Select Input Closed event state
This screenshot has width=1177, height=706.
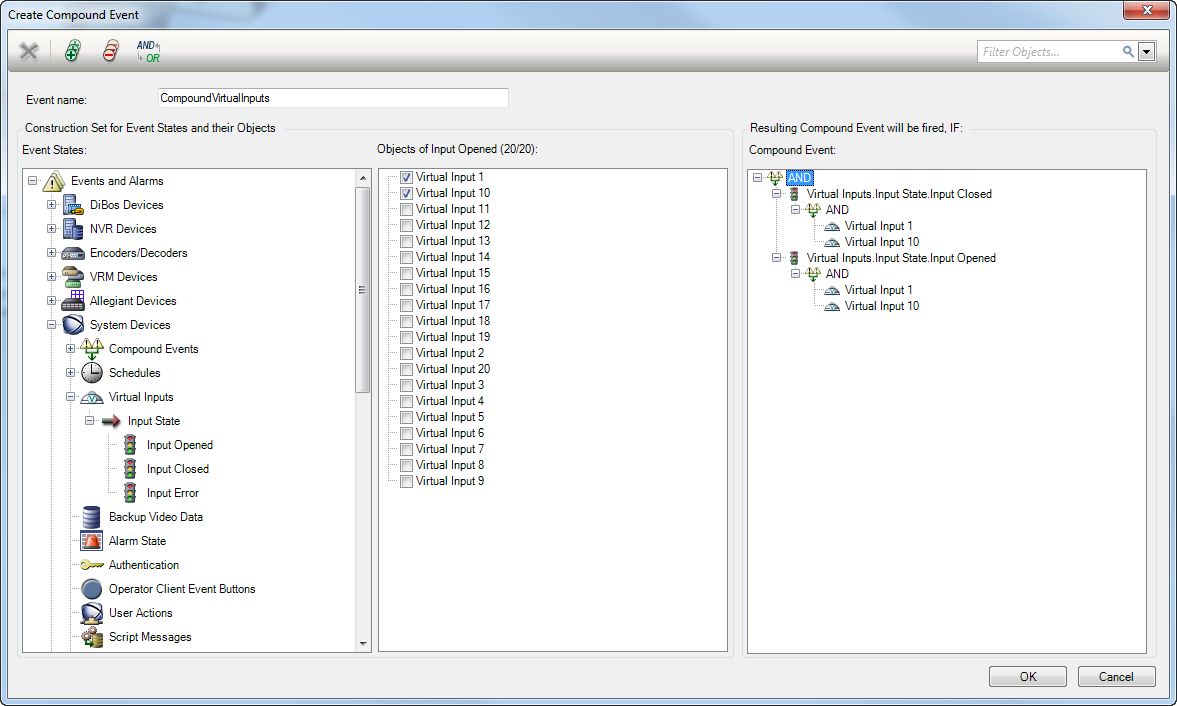pos(178,469)
